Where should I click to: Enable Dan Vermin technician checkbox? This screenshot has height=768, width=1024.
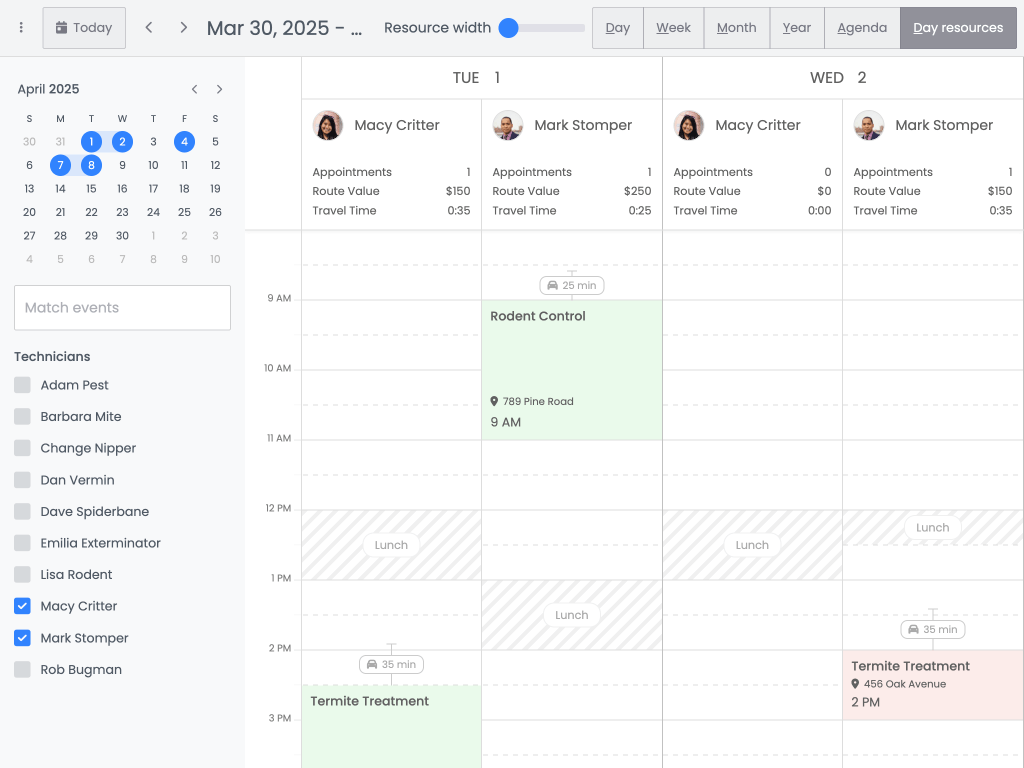(x=22, y=480)
